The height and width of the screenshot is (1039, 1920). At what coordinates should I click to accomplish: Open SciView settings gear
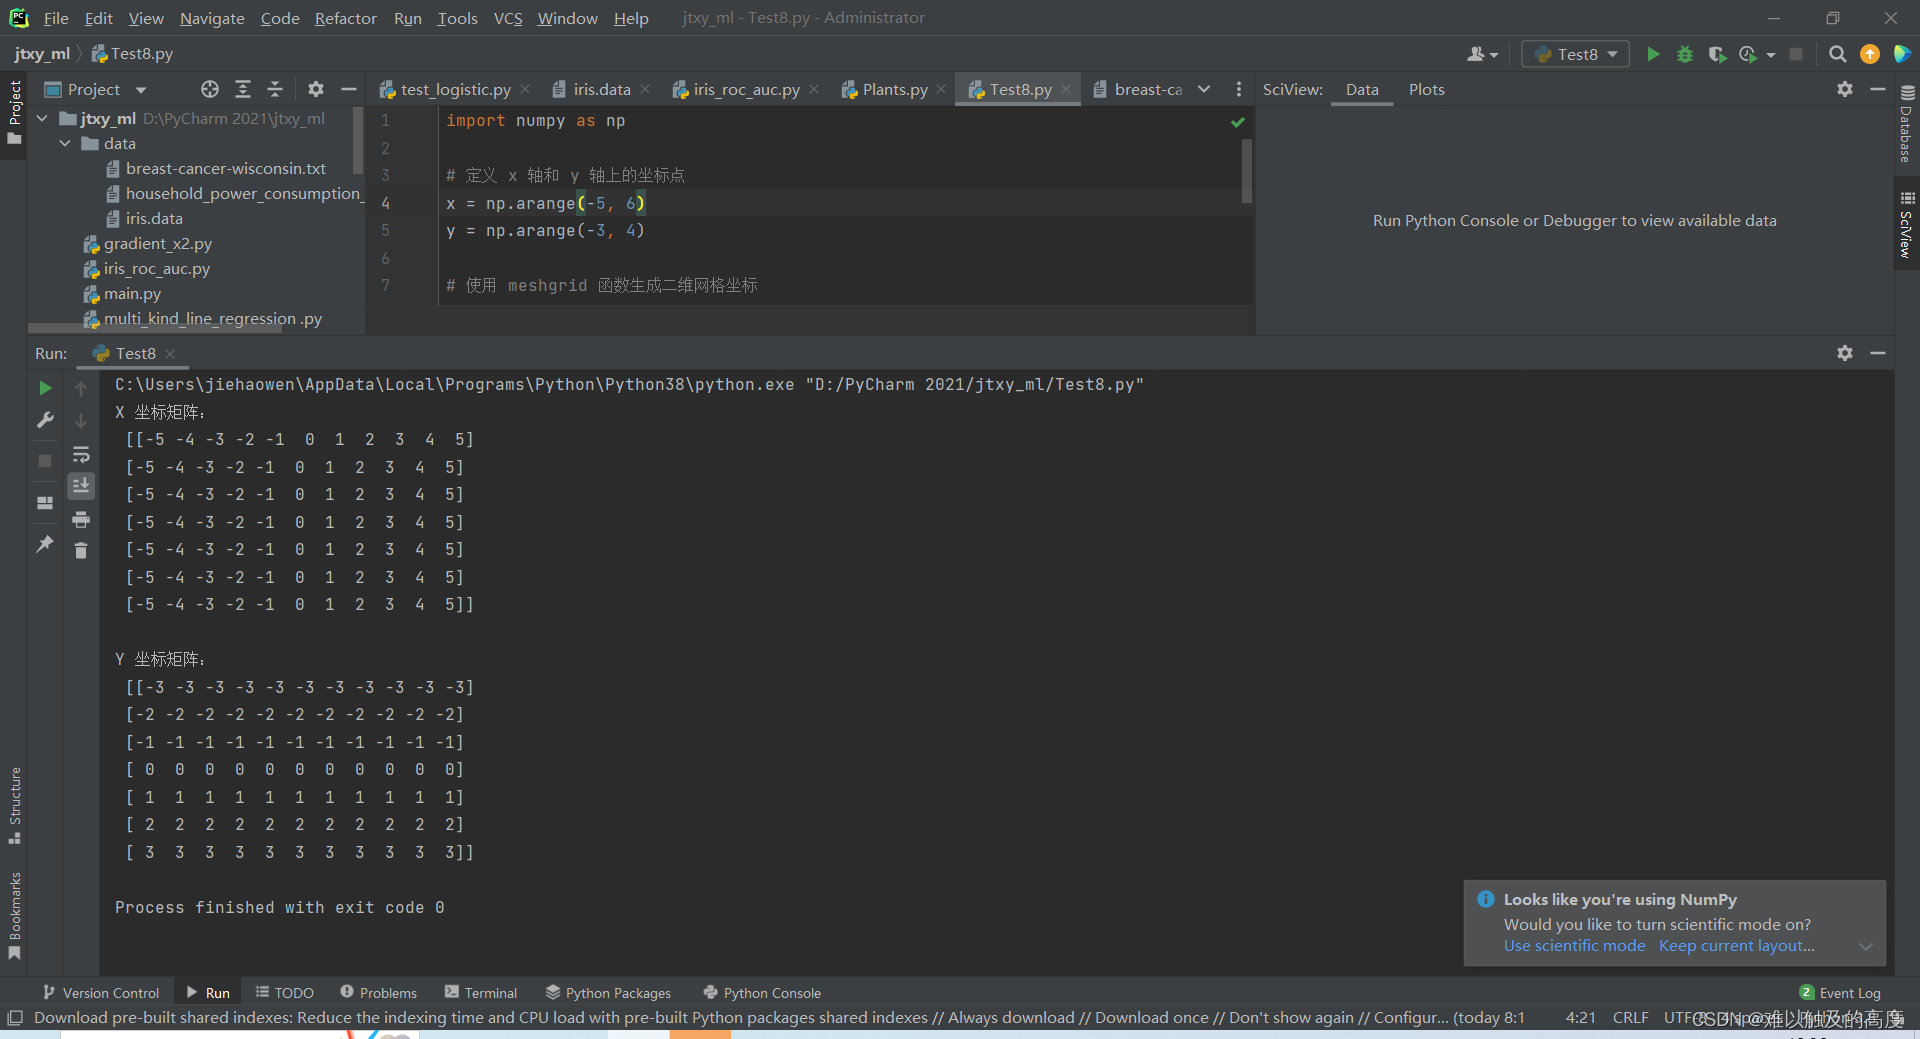[x=1845, y=89]
